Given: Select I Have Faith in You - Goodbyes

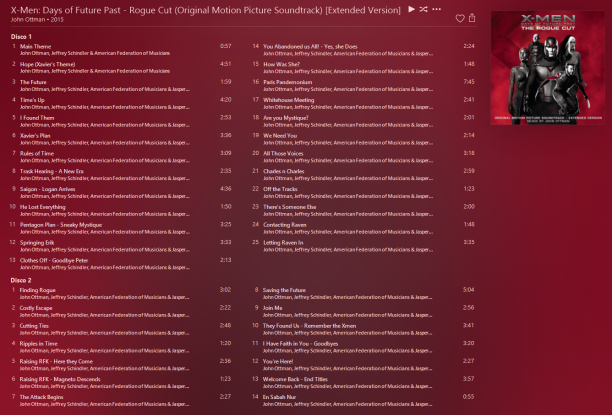Looking at the screenshot, I should [x=301, y=344].
